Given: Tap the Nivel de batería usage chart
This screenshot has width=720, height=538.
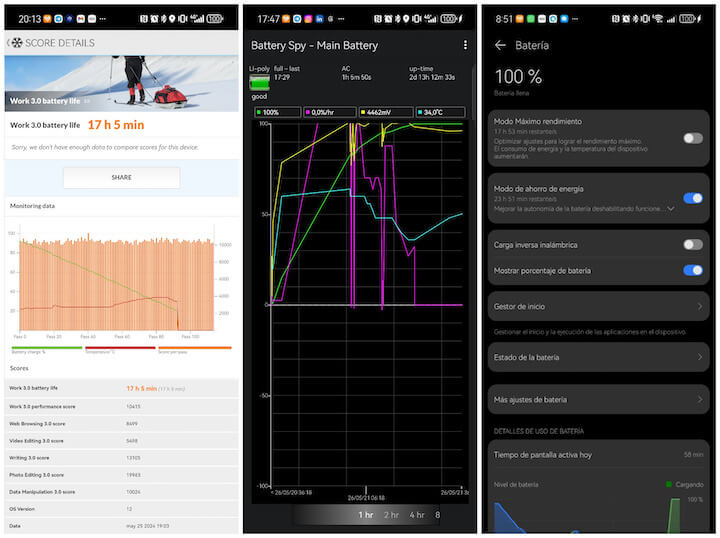Looking at the screenshot, I should point(599,515).
